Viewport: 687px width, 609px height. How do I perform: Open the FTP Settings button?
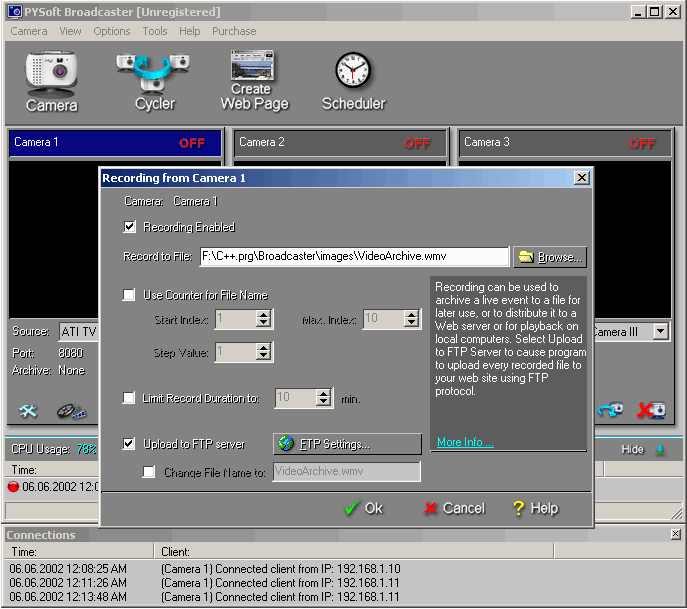[347, 444]
